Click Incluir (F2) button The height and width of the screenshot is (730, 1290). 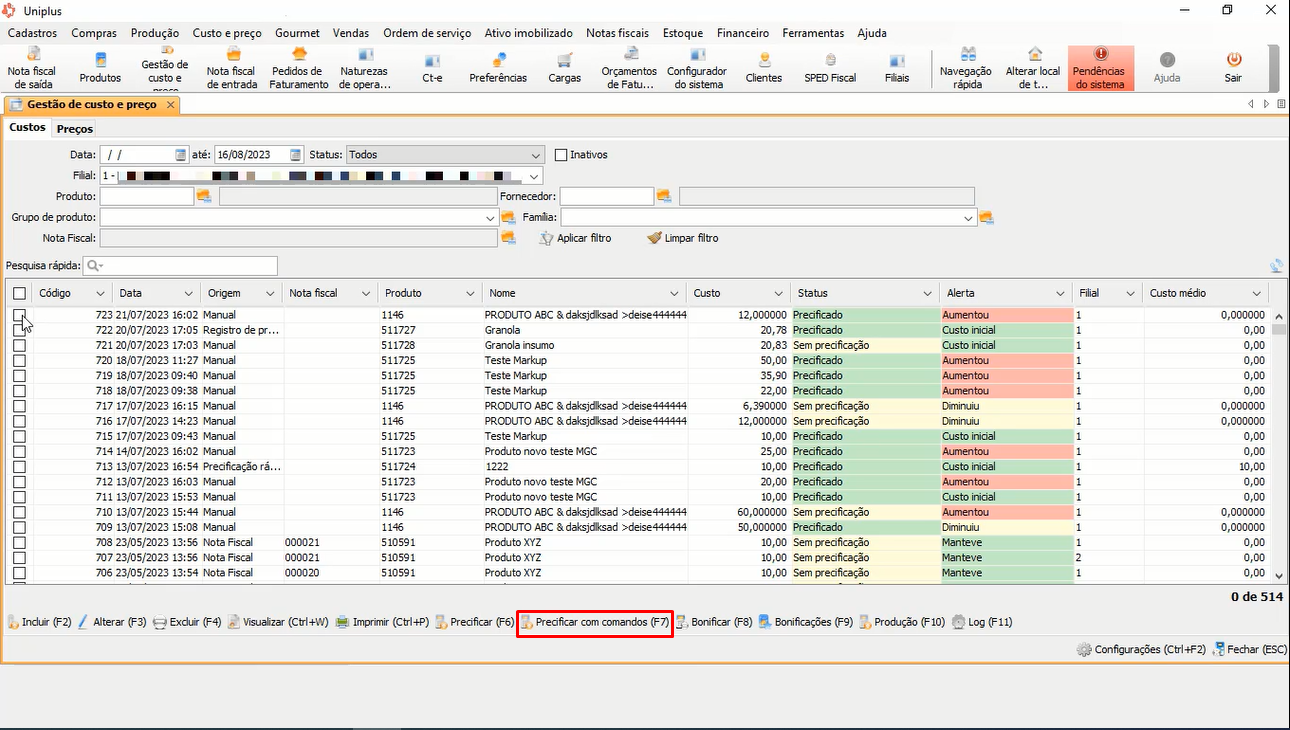pos(39,622)
